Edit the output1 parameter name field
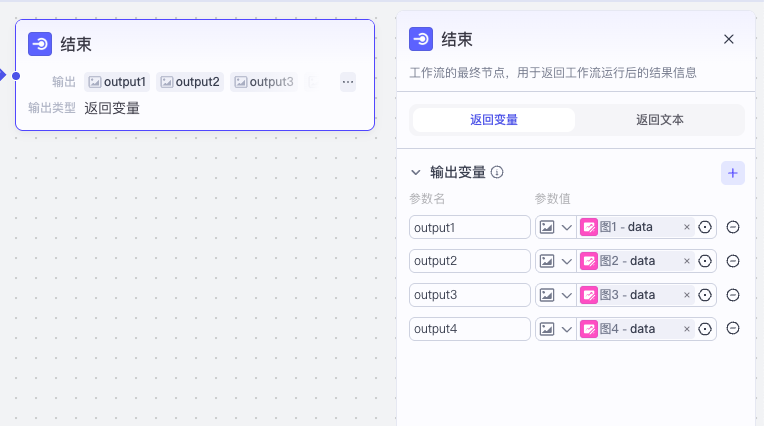 470,227
